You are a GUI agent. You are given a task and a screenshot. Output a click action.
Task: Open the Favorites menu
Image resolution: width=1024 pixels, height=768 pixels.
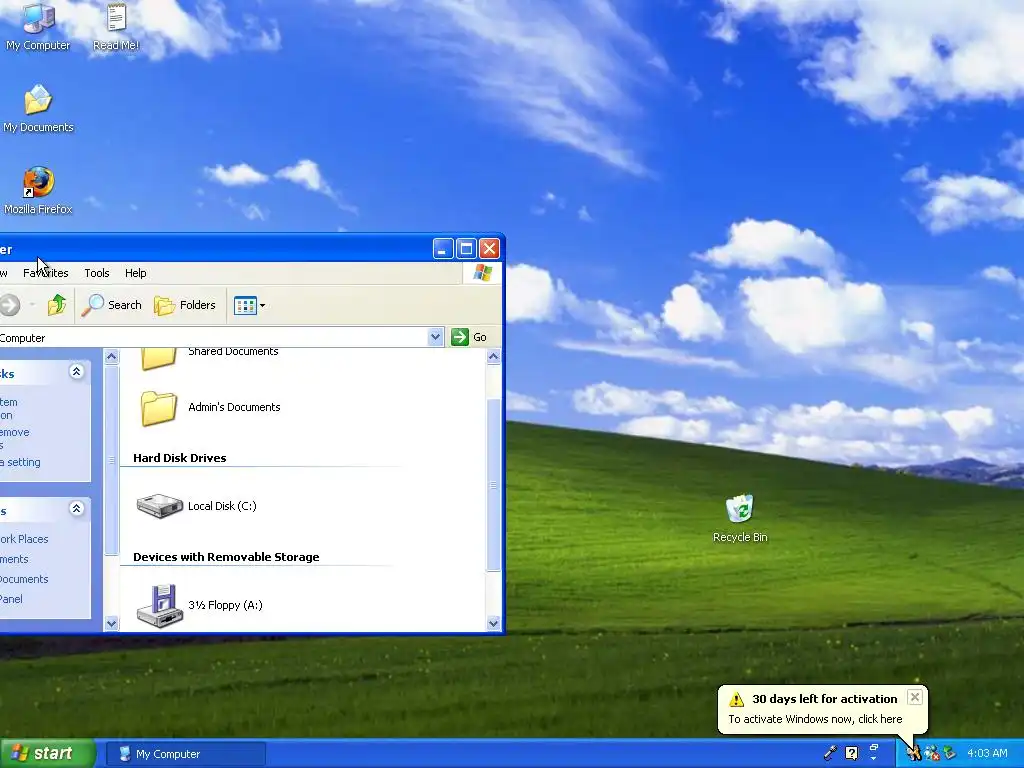click(46, 273)
